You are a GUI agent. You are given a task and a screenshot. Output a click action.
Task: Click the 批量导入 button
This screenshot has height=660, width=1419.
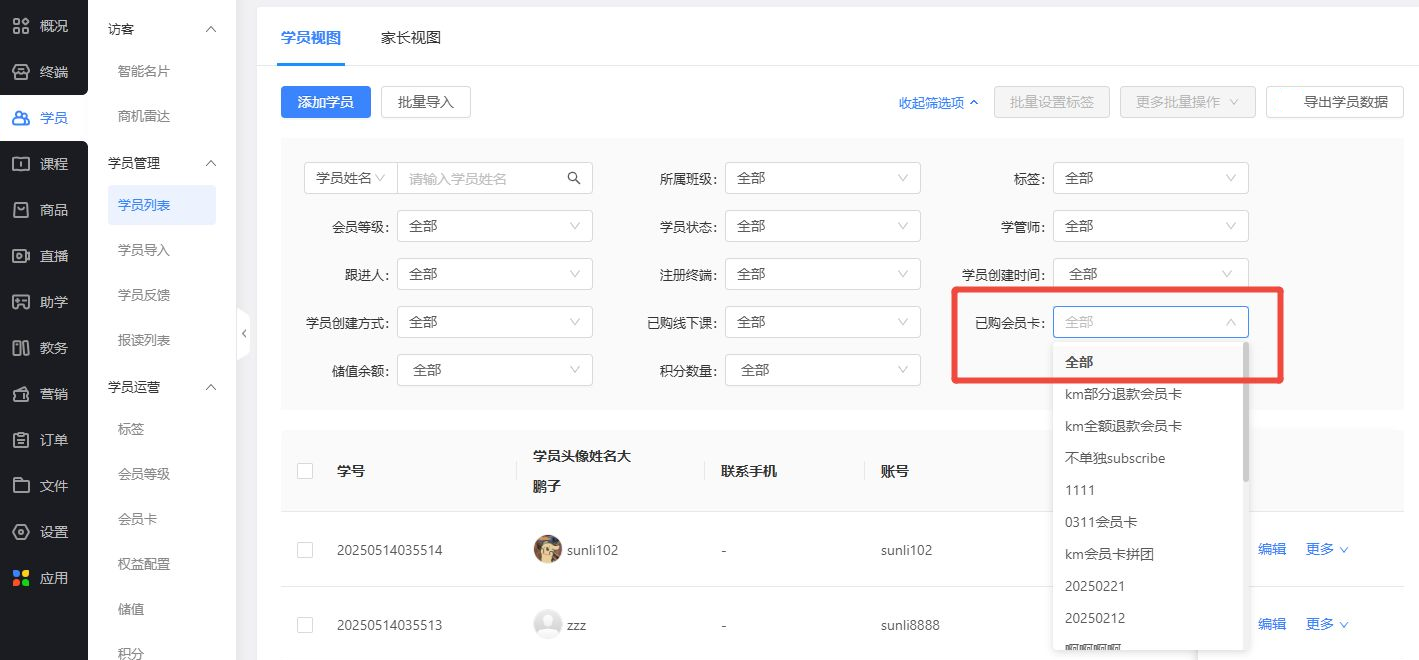[x=426, y=102]
